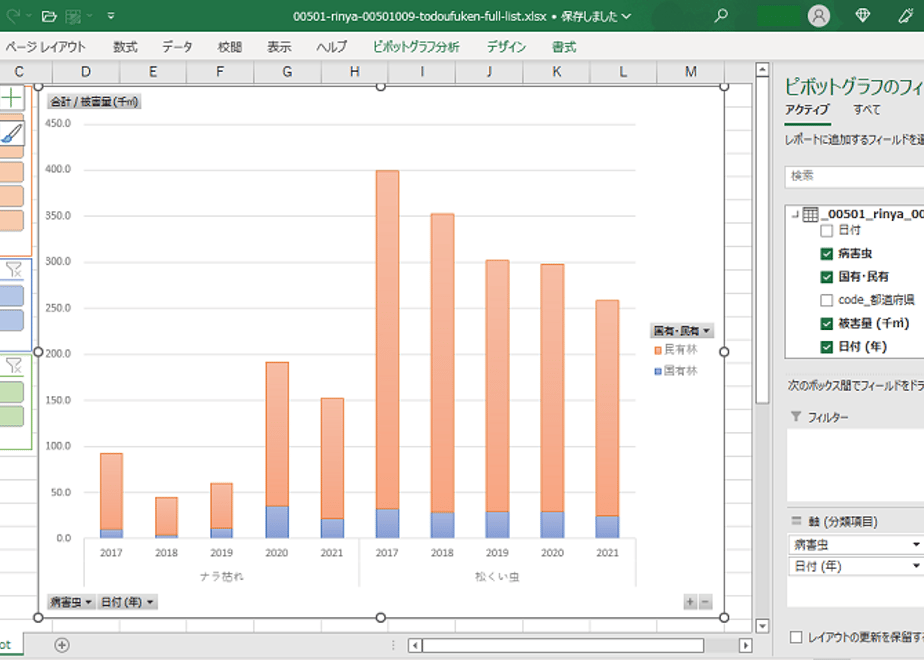The height and width of the screenshot is (660, 924).
Task: Add a new sheet with plus button
Action: [61, 645]
